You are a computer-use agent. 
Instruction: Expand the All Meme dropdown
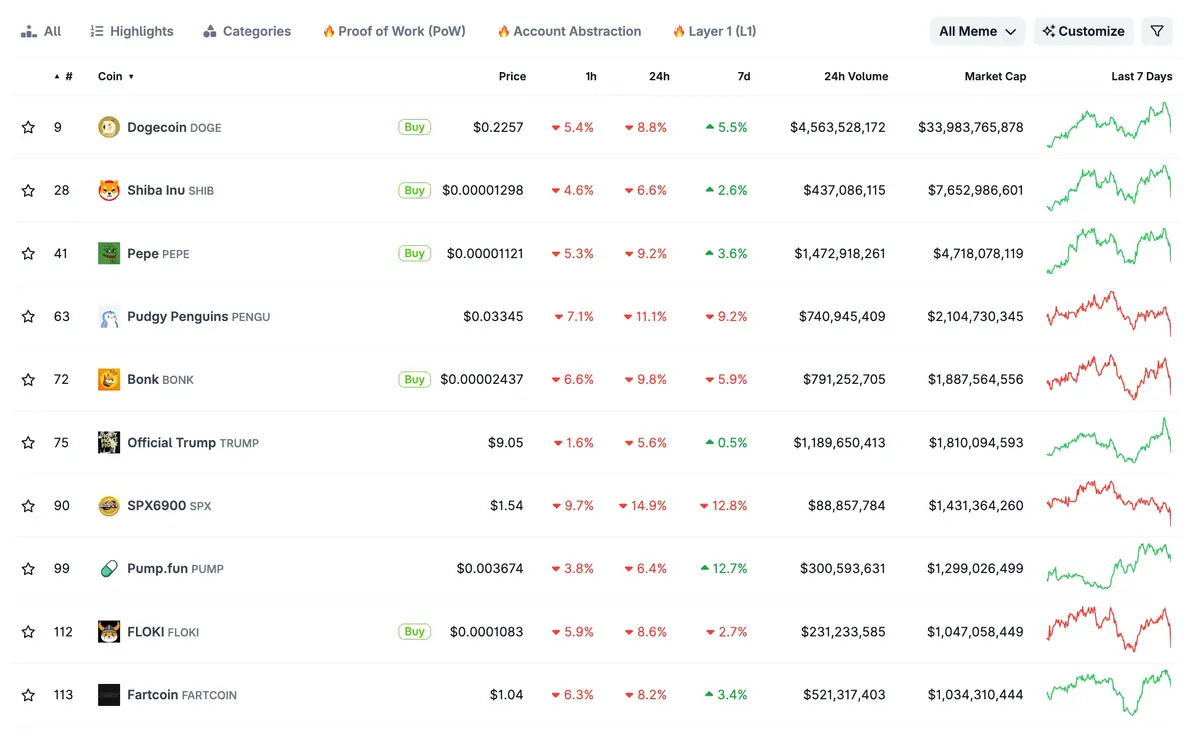click(x=977, y=31)
